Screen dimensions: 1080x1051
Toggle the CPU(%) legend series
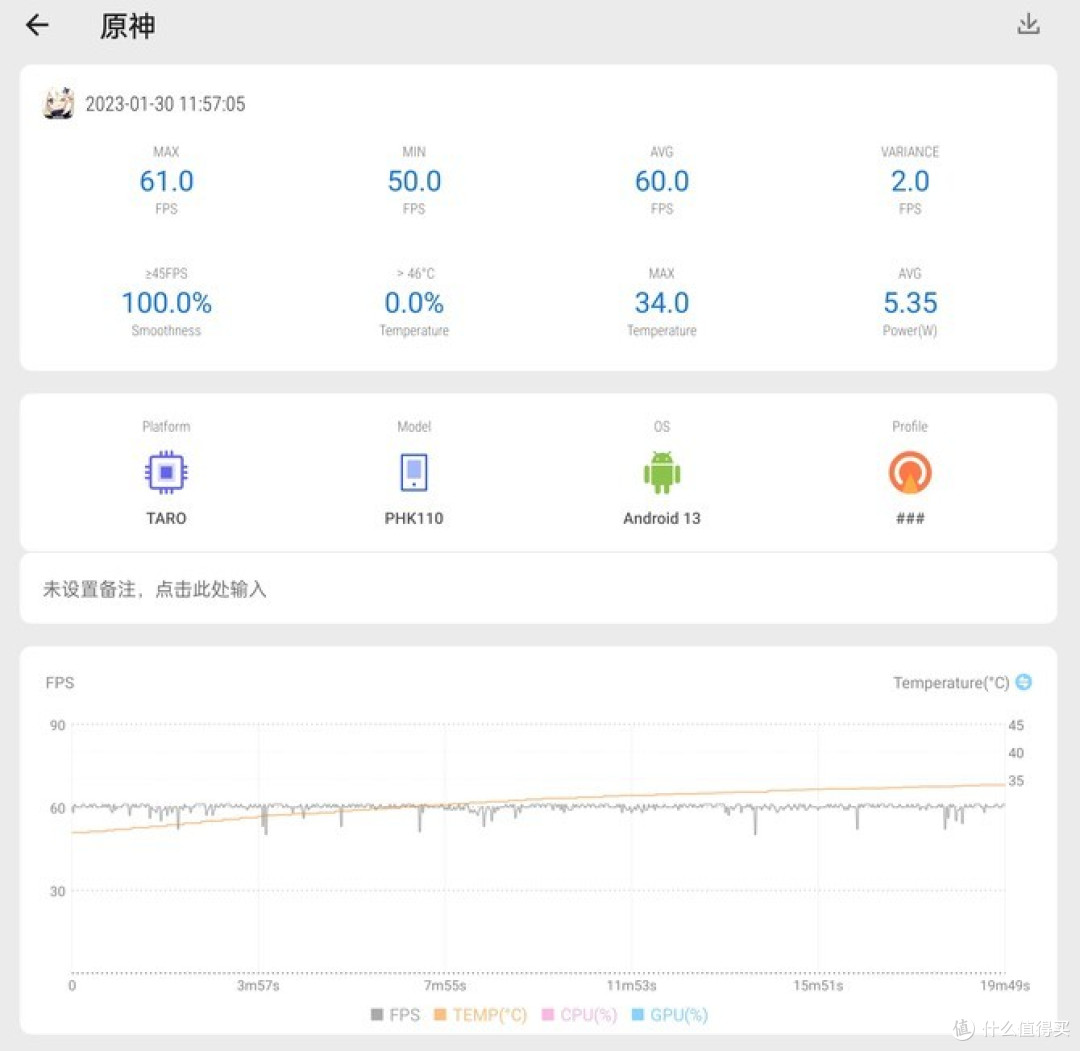pyautogui.click(x=579, y=1014)
